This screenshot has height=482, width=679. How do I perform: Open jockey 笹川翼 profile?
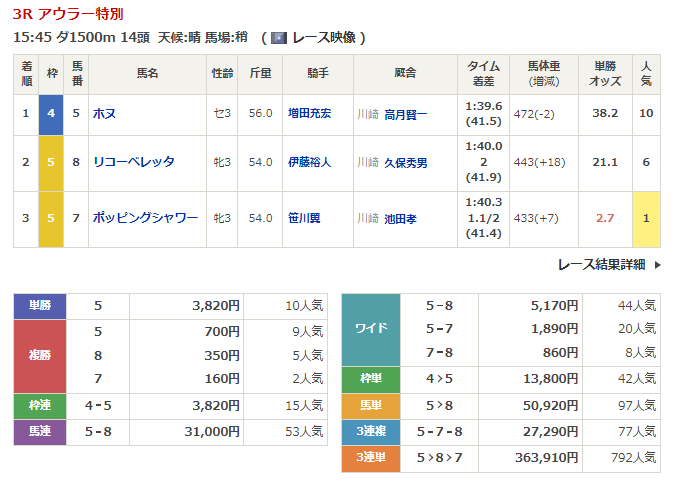pos(304,218)
